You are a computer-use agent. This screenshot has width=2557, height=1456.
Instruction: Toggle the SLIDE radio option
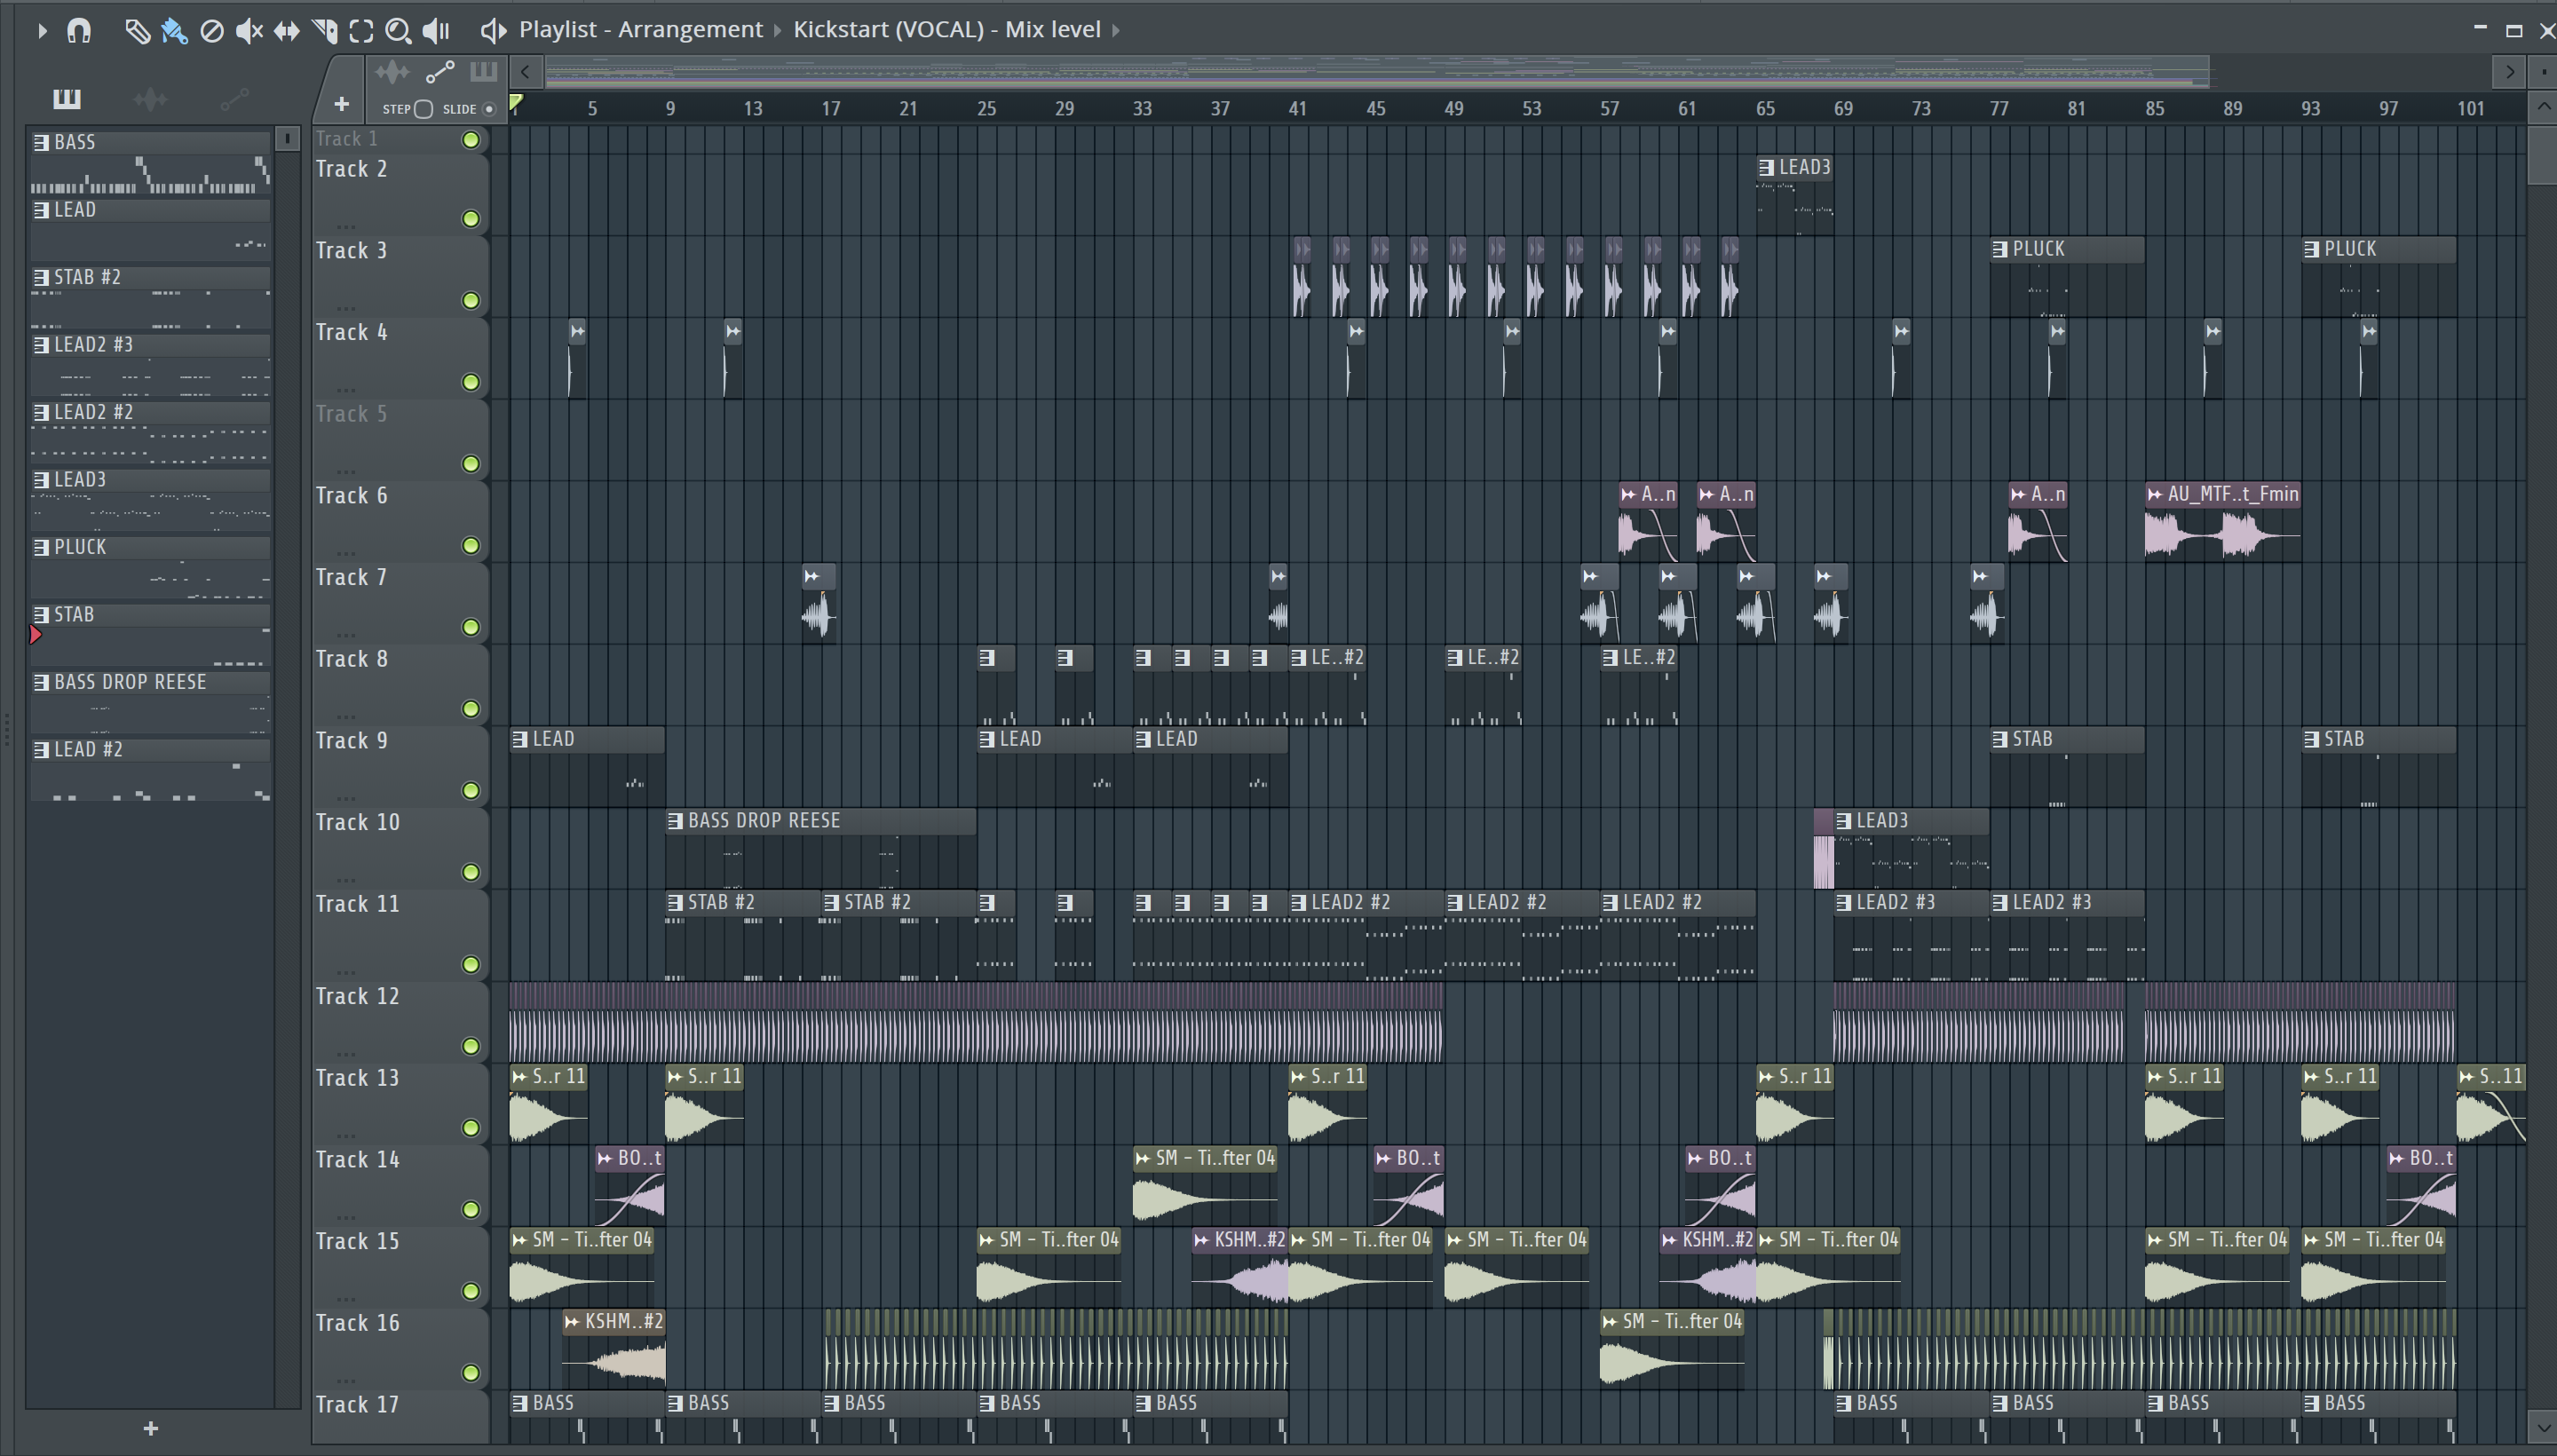[489, 109]
